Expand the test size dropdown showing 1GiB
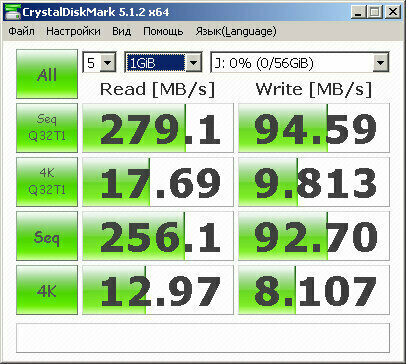This screenshot has height=364, width=406. tap(193, 62)
